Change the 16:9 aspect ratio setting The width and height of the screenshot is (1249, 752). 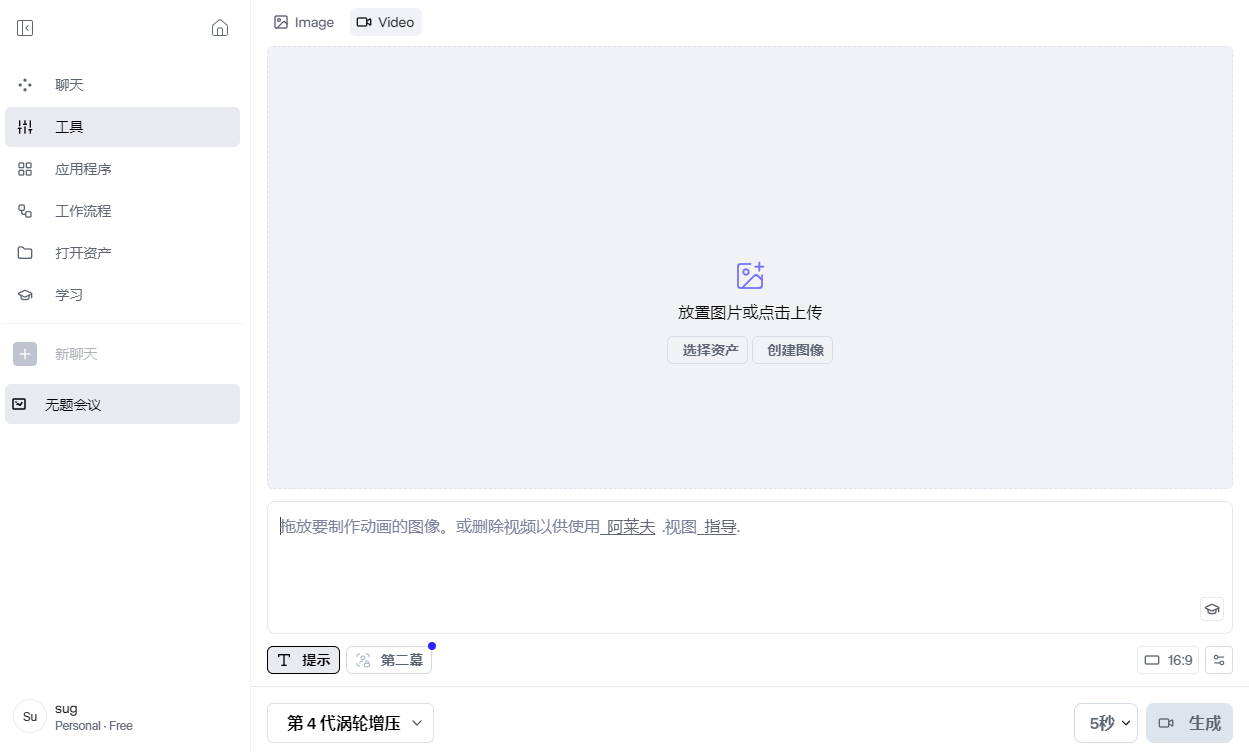pyautogui.click(x=1168, y=660)
